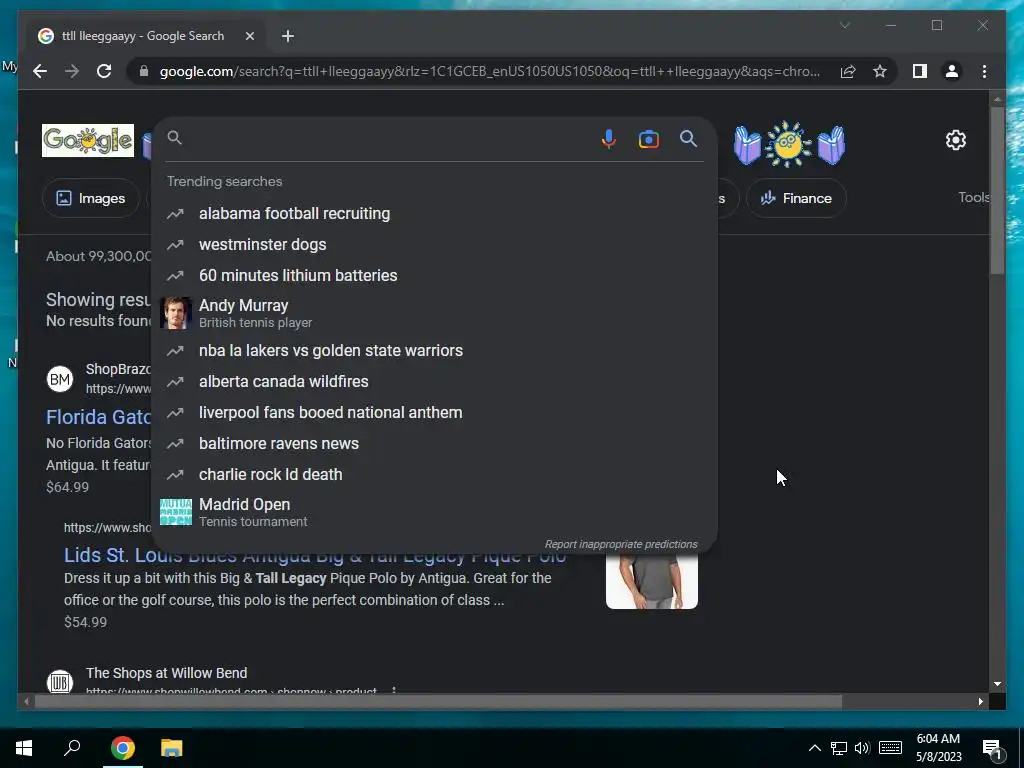This screenshot has height=768, width=1024.
Task: Open the Chrome profile icon
Action: click(x=952, y=71)
